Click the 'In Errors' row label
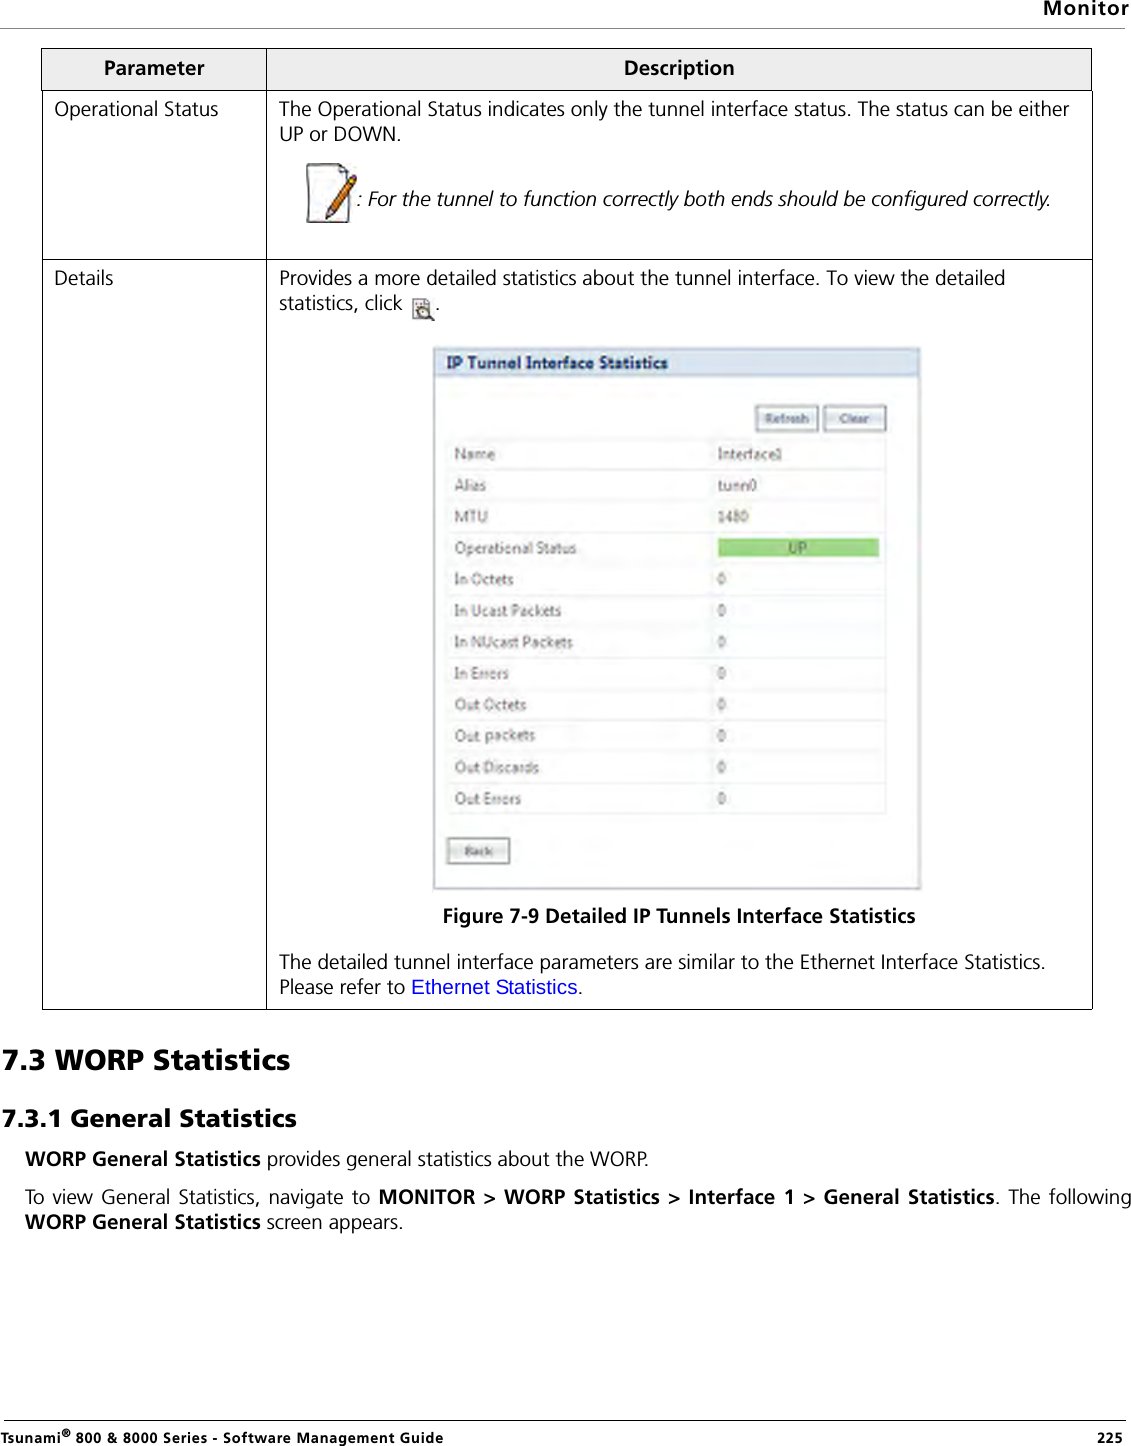1131x1446 pixels. click(481, 673)
